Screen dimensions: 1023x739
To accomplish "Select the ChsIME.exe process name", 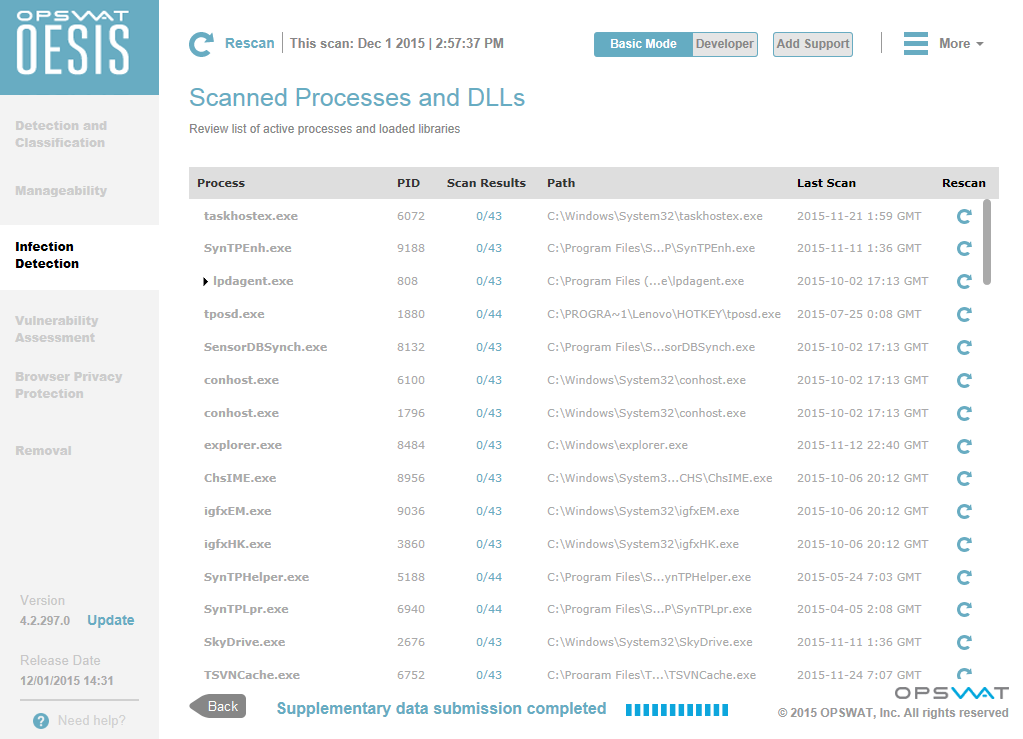I will pos(240,478).
